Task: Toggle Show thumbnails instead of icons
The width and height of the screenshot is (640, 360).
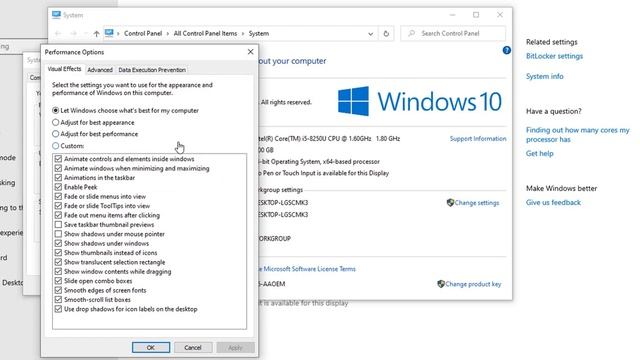Action: pos(58,253)
